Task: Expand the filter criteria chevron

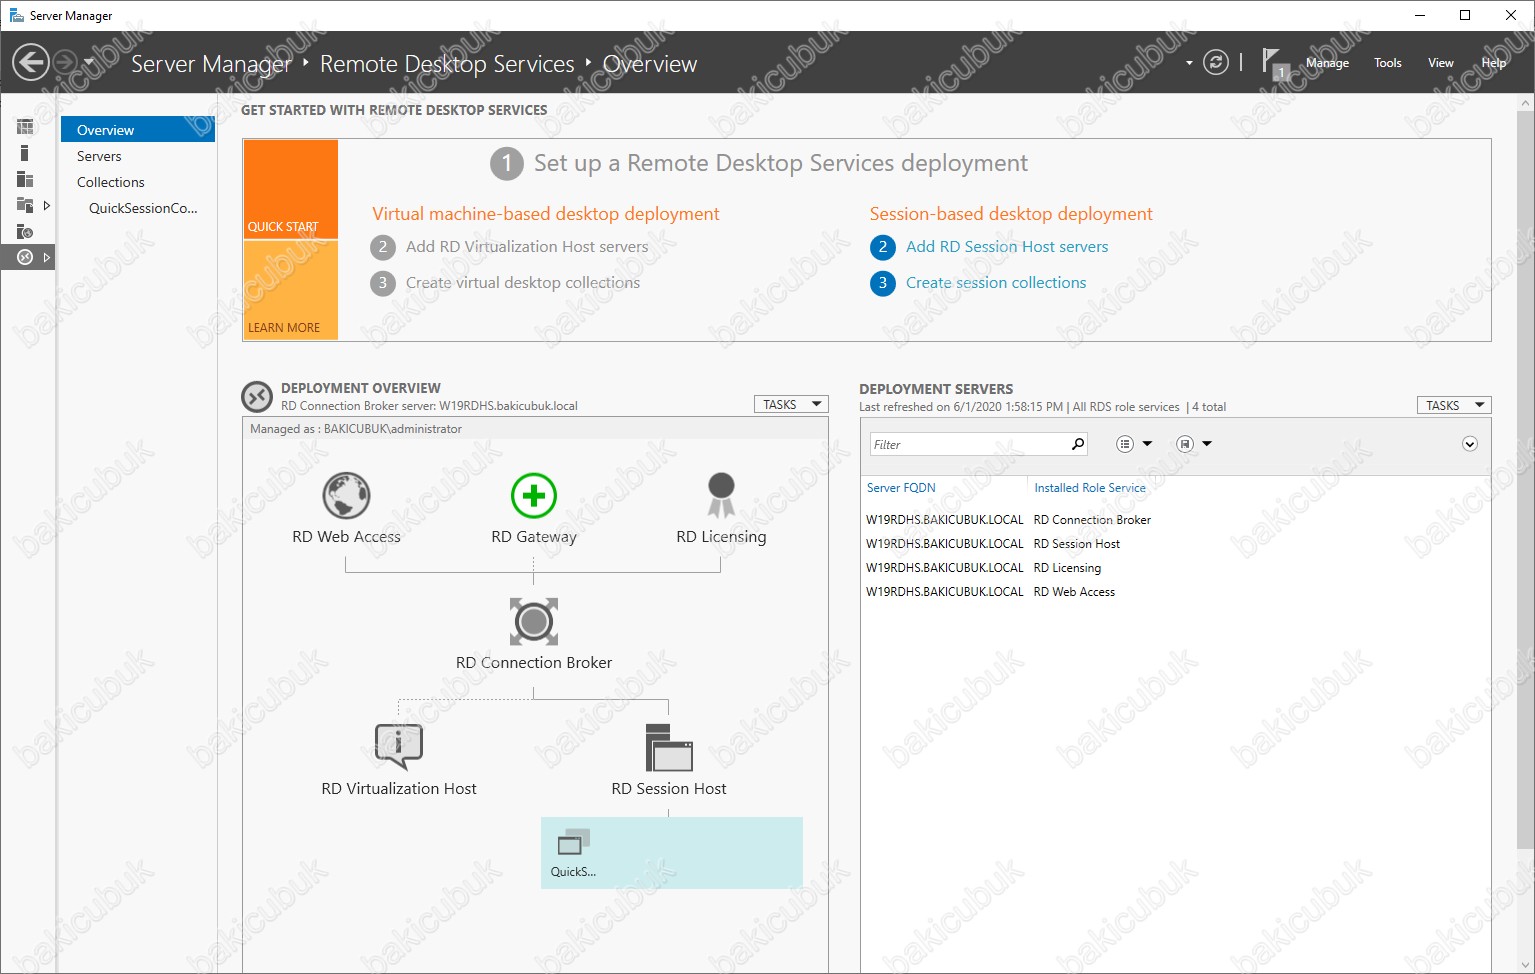Action: pos(1469,444)
